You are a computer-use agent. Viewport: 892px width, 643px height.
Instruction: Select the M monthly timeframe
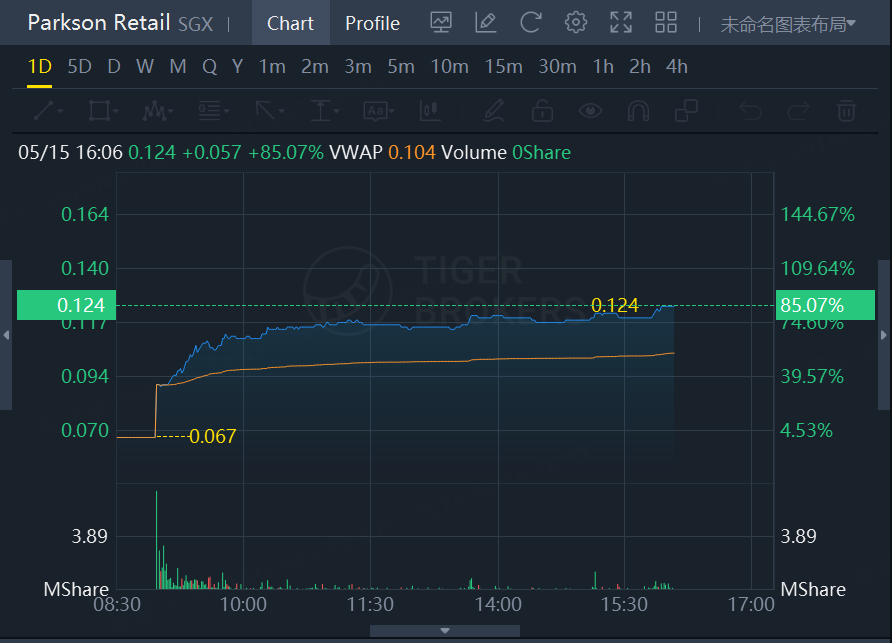click(x=177, y=67)
